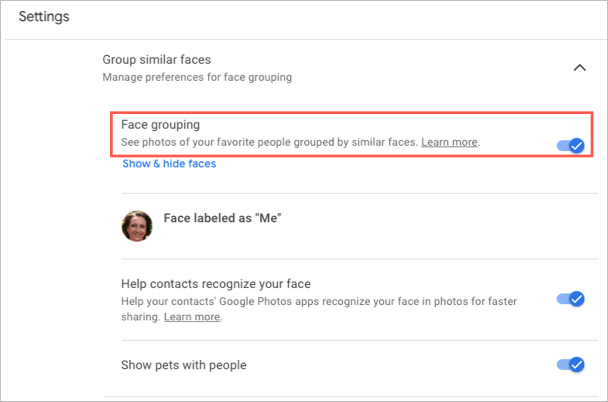The image size is (608, 402).
Task: Click the profile face avatar thumbnail
Action: click(137, 226)
